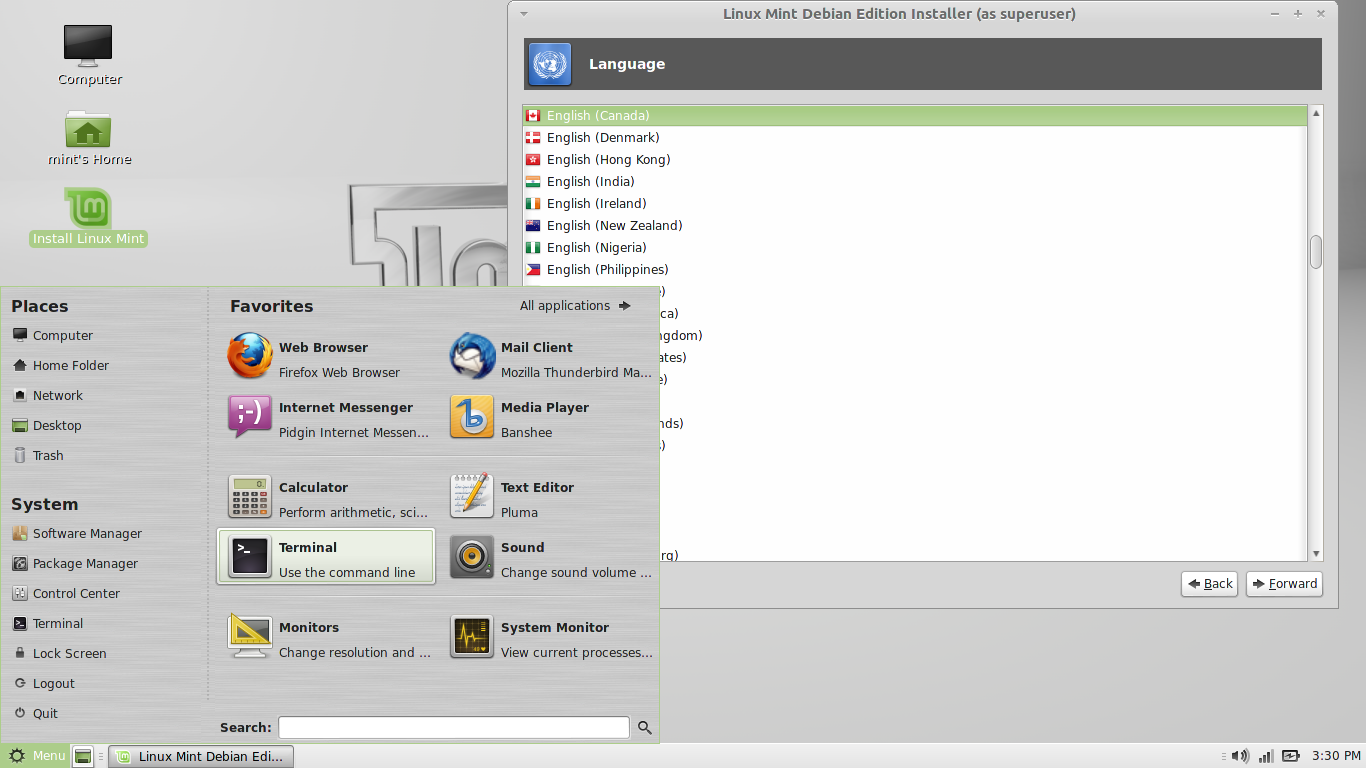Click the battery power tray icon

point(1292,756)
